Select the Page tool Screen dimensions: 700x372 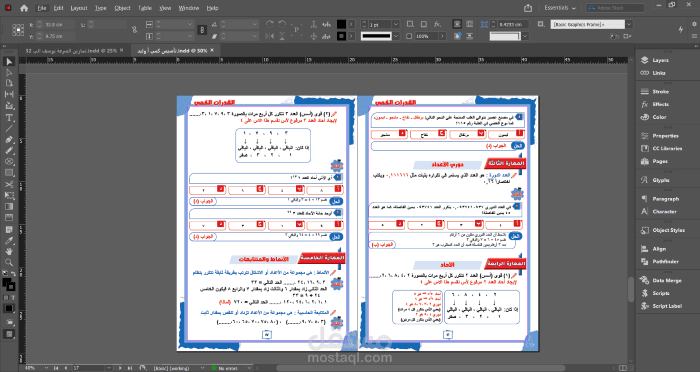tap(9, 83)
